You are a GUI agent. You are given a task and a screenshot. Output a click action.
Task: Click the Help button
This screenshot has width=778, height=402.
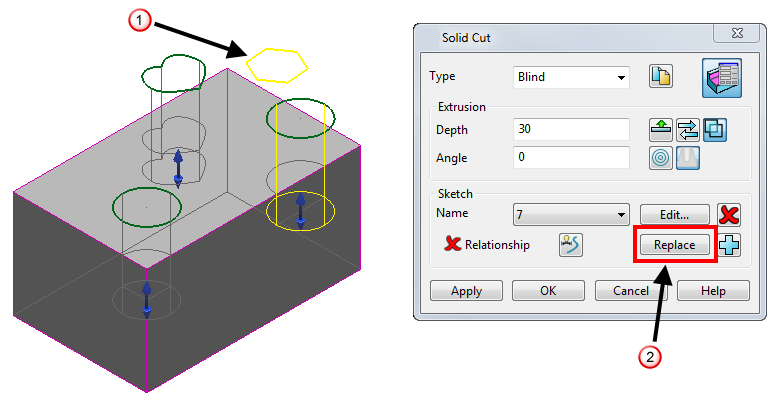tap(713, 291)
